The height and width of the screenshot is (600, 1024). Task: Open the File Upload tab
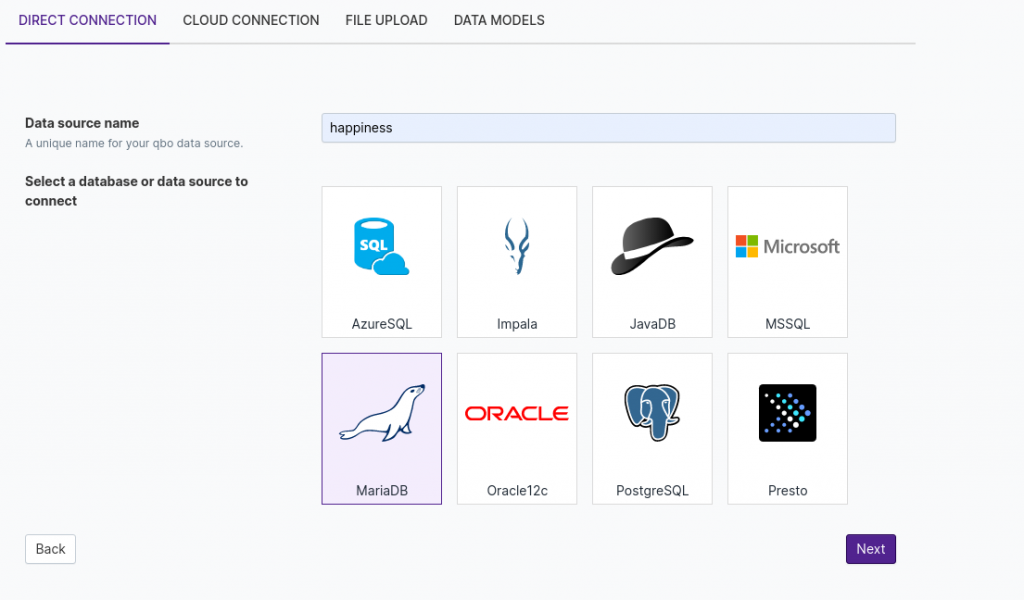[386, 20]
